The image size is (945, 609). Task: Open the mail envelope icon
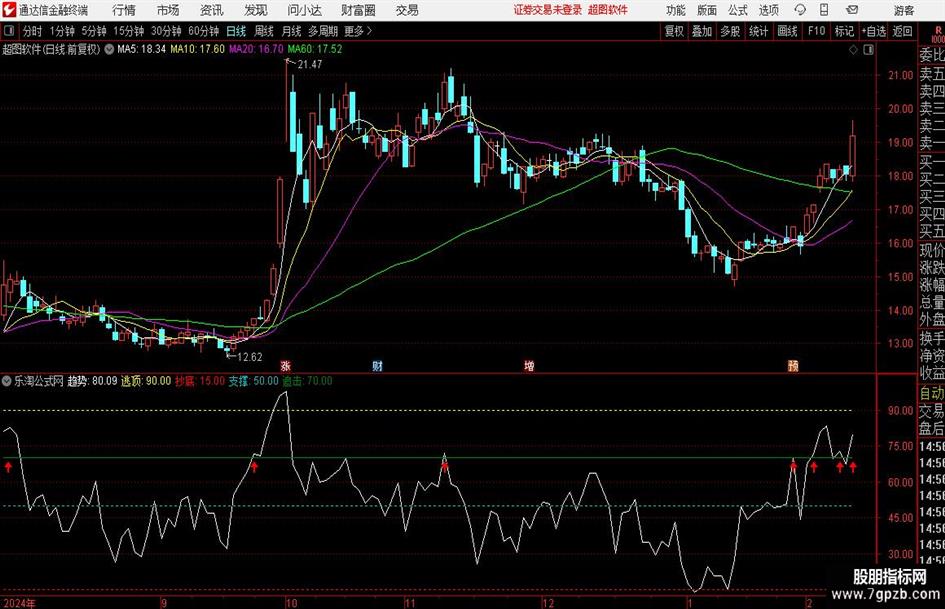[852, 10]
